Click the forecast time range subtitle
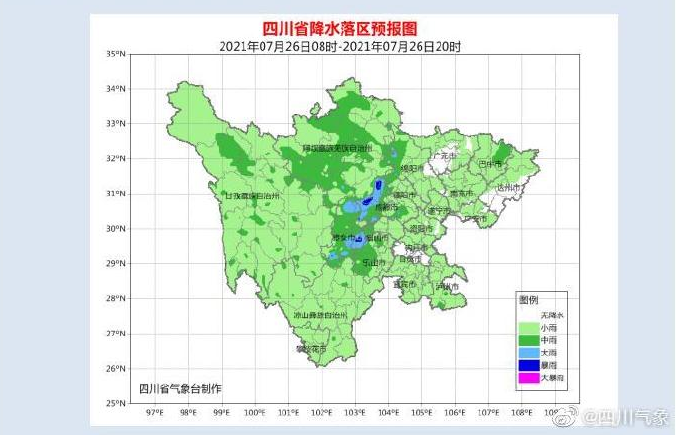Image resolution: width=676 pixels, height=435 pixels. pos(339,46)
